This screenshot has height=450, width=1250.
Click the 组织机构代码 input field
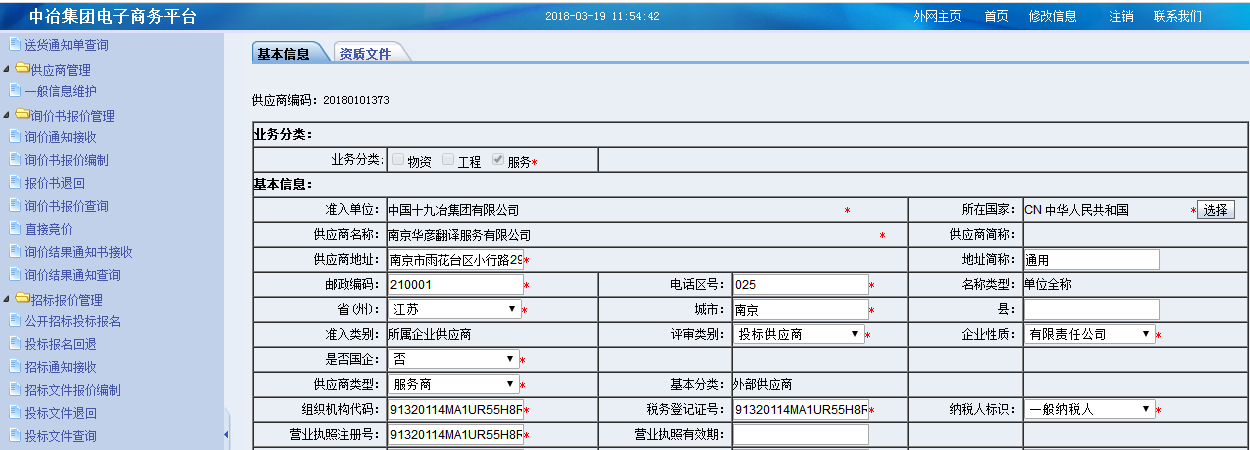[455, 409]
